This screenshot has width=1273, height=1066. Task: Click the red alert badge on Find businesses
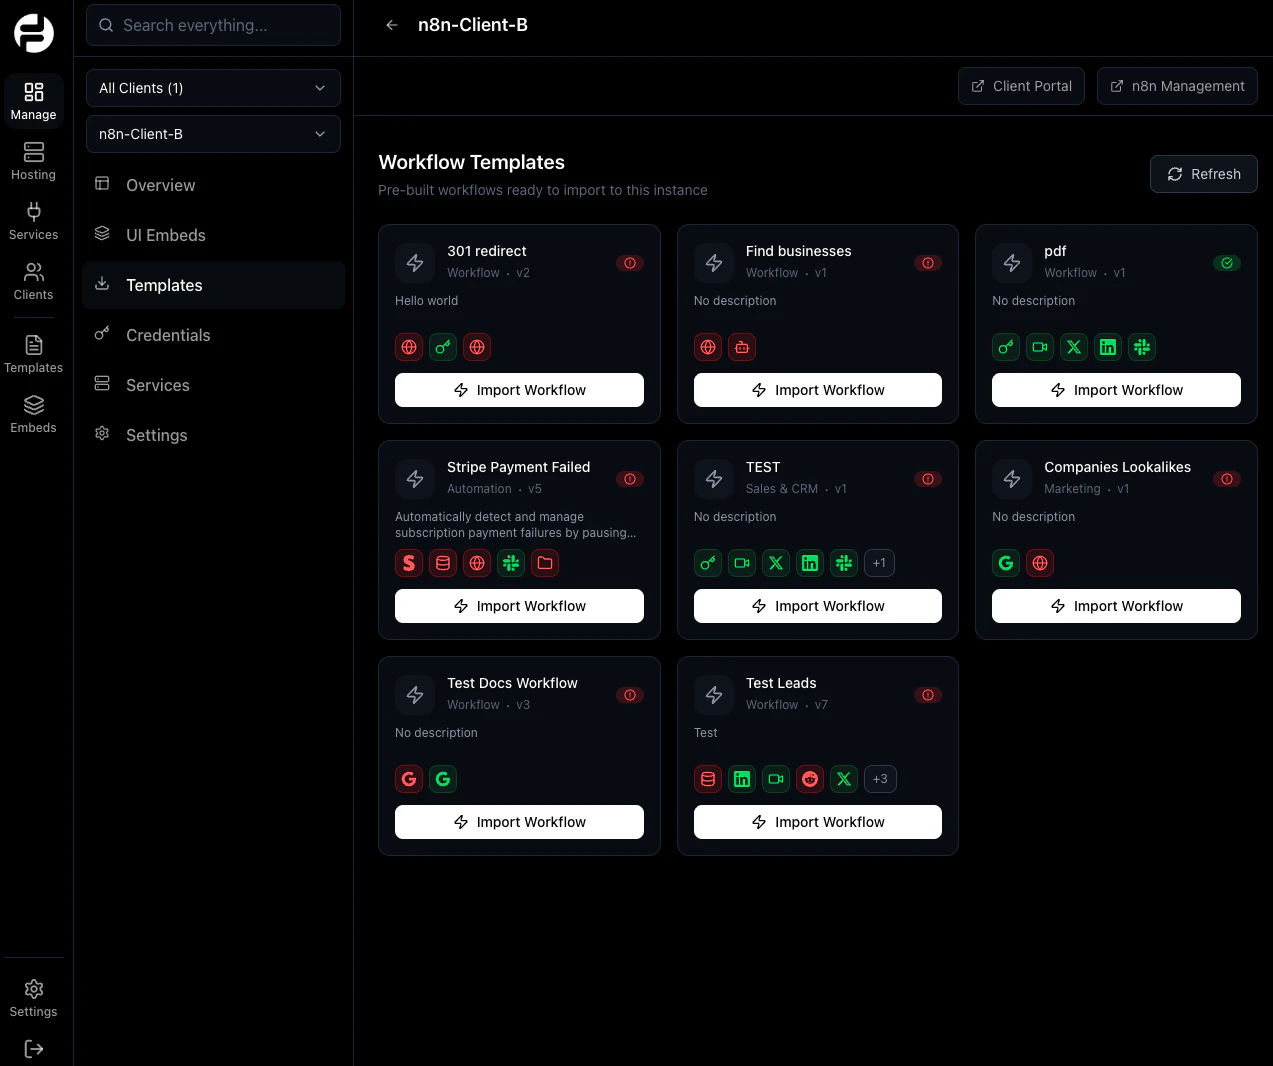coord(927,263)
